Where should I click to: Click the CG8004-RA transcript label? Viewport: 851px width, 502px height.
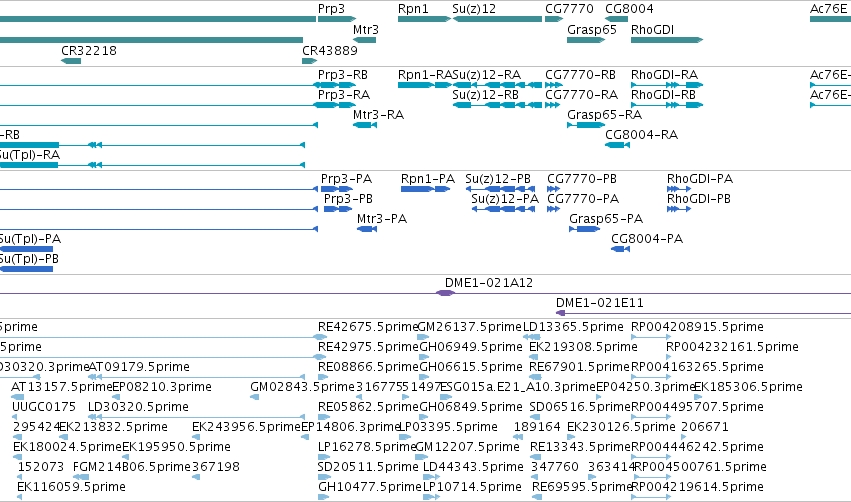pos(642,135)
